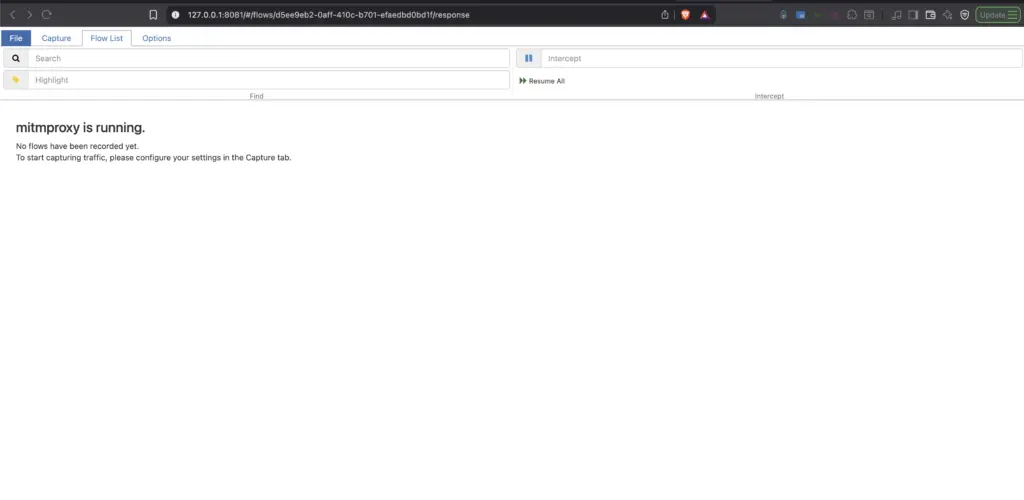Screen dimensions: 1024x500
Task: Share this page using share icon
Action: point(665,14)
